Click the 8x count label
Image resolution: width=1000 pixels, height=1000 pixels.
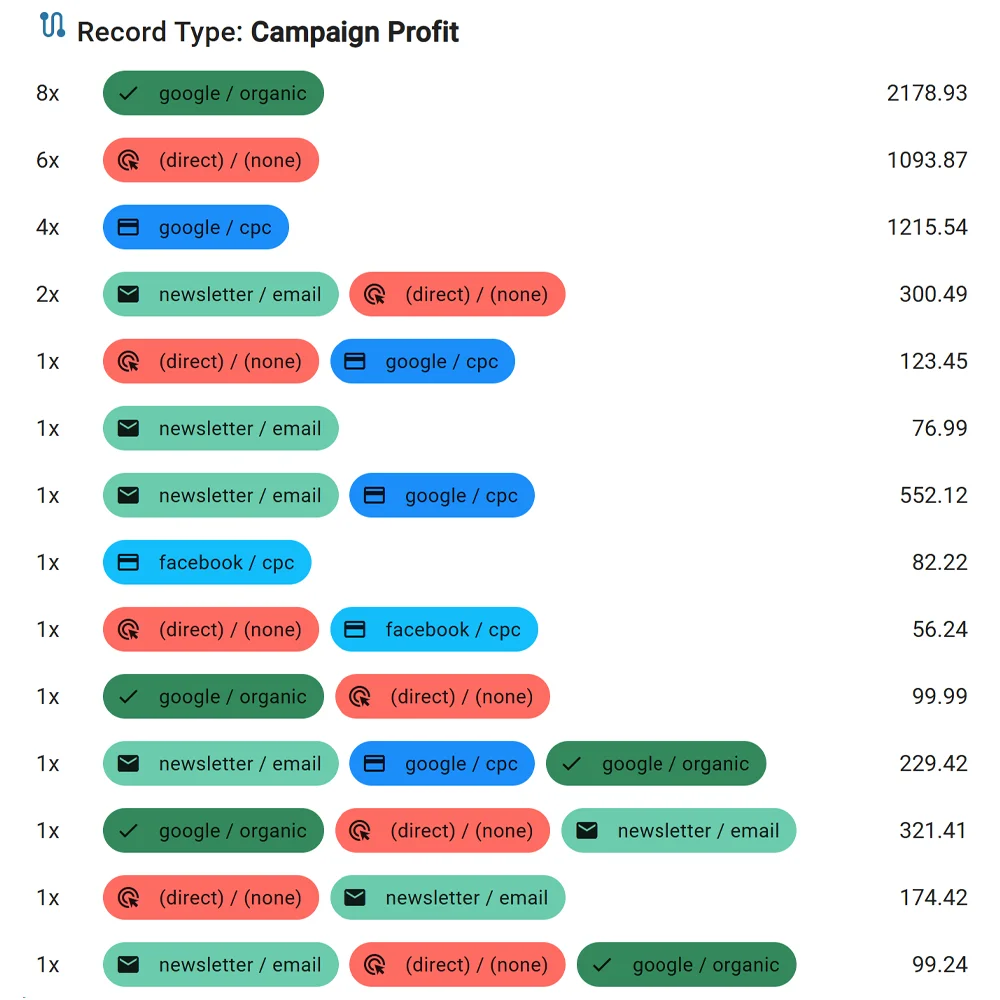[47, 93]
